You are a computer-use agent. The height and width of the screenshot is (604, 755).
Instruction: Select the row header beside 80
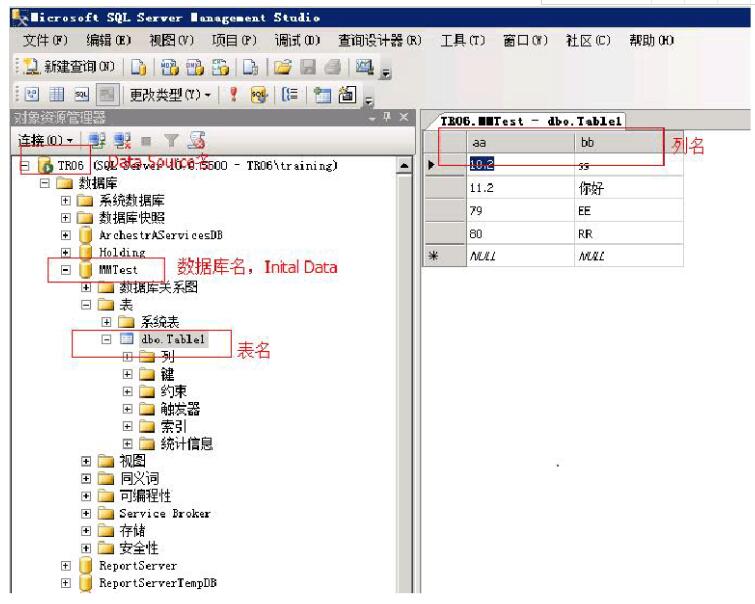pyautogui.click(x=445, y=234)
